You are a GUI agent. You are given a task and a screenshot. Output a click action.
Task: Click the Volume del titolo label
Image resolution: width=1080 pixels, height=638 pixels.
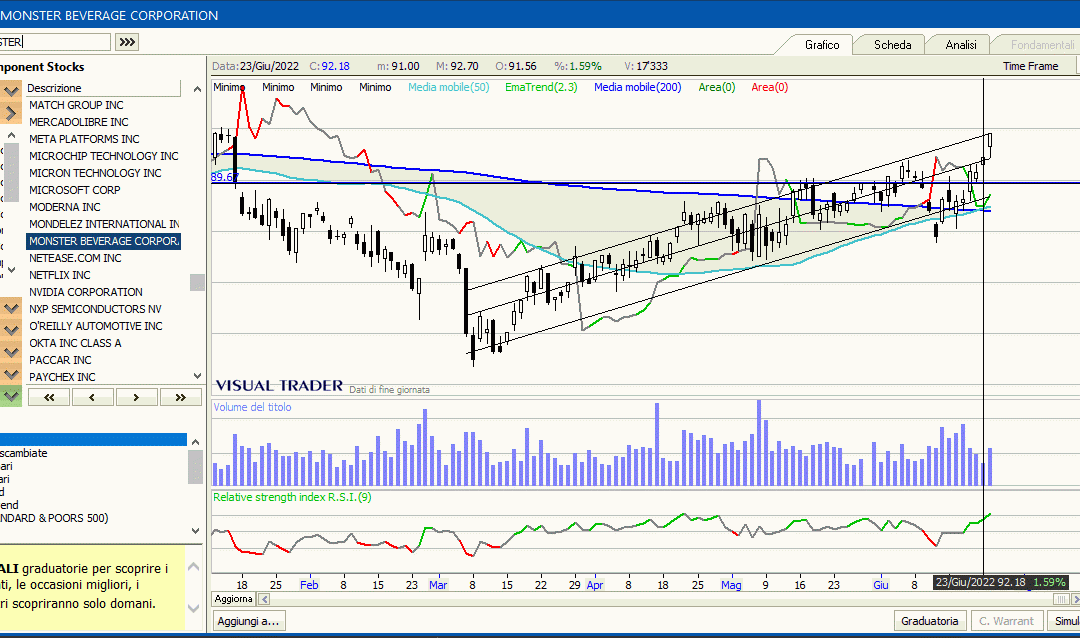[252, 407]
